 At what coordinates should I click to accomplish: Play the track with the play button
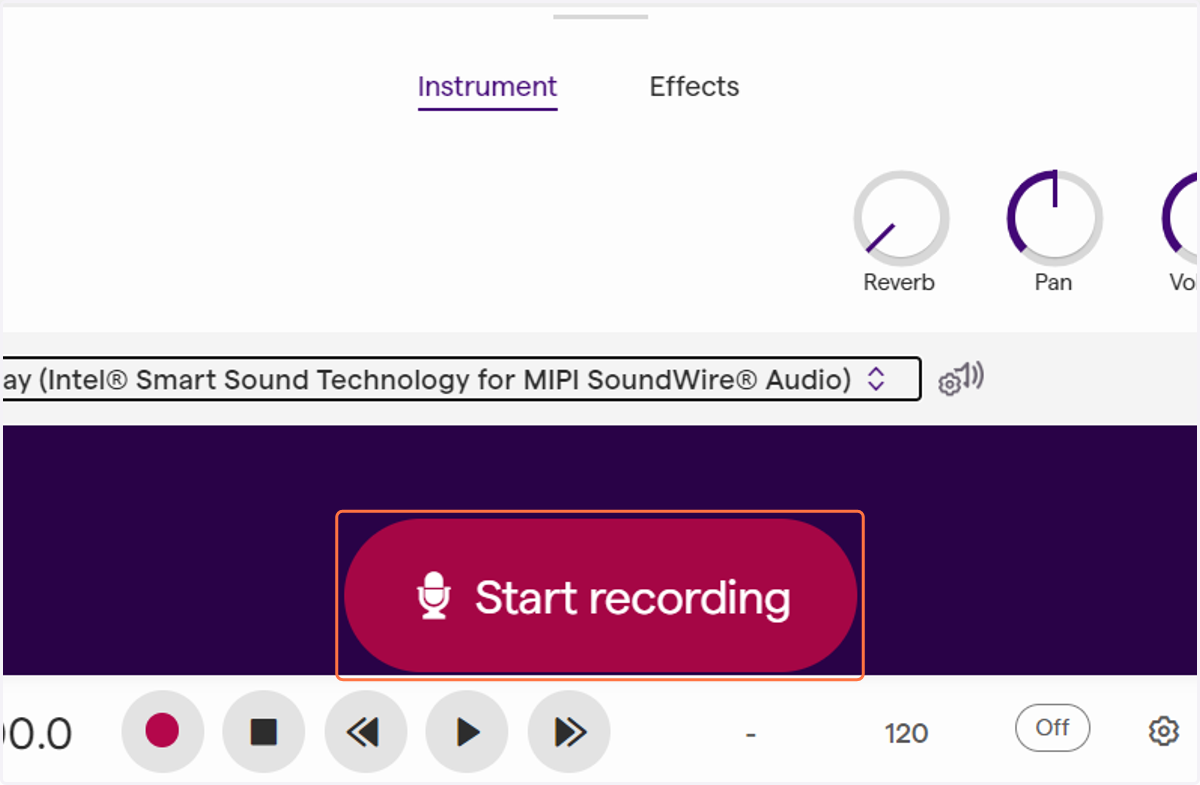coord(467,732)
